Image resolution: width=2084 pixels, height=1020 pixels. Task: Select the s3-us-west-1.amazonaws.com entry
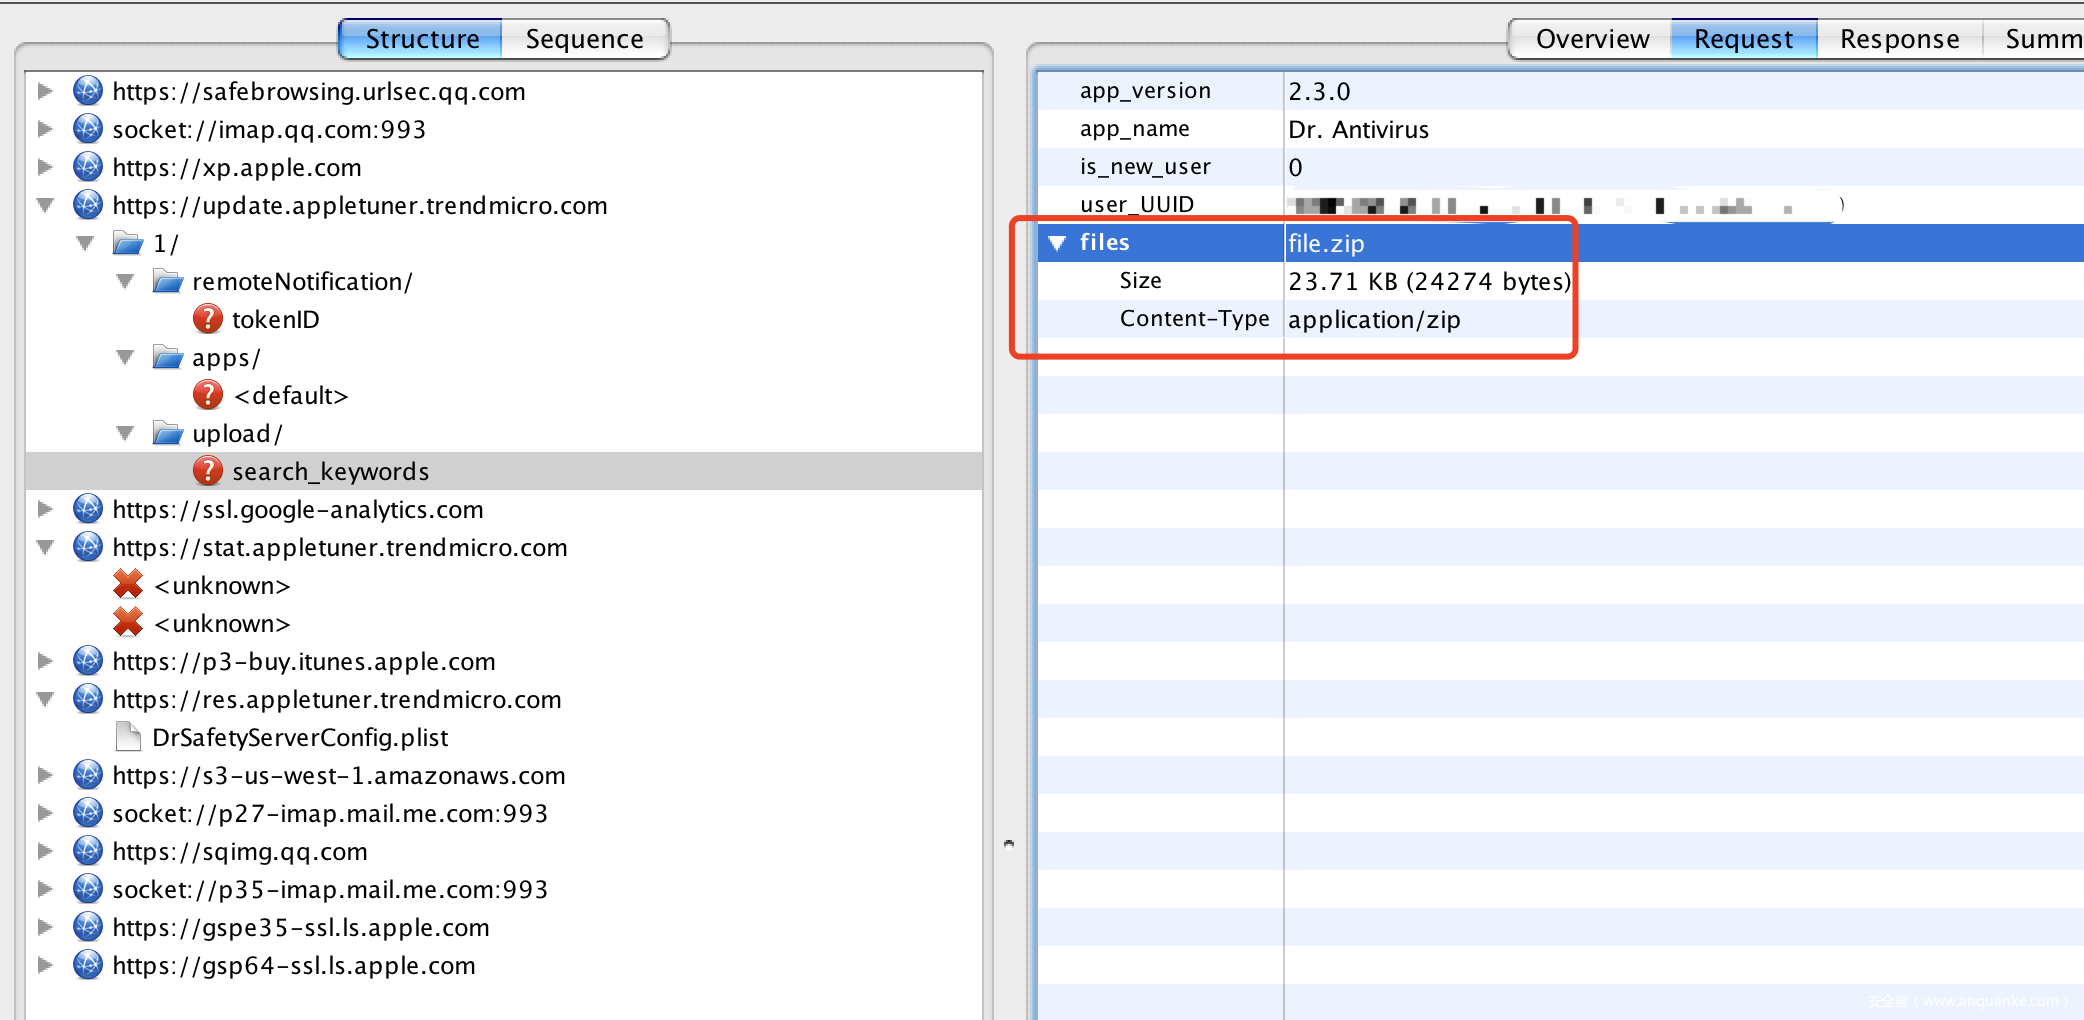338,775
